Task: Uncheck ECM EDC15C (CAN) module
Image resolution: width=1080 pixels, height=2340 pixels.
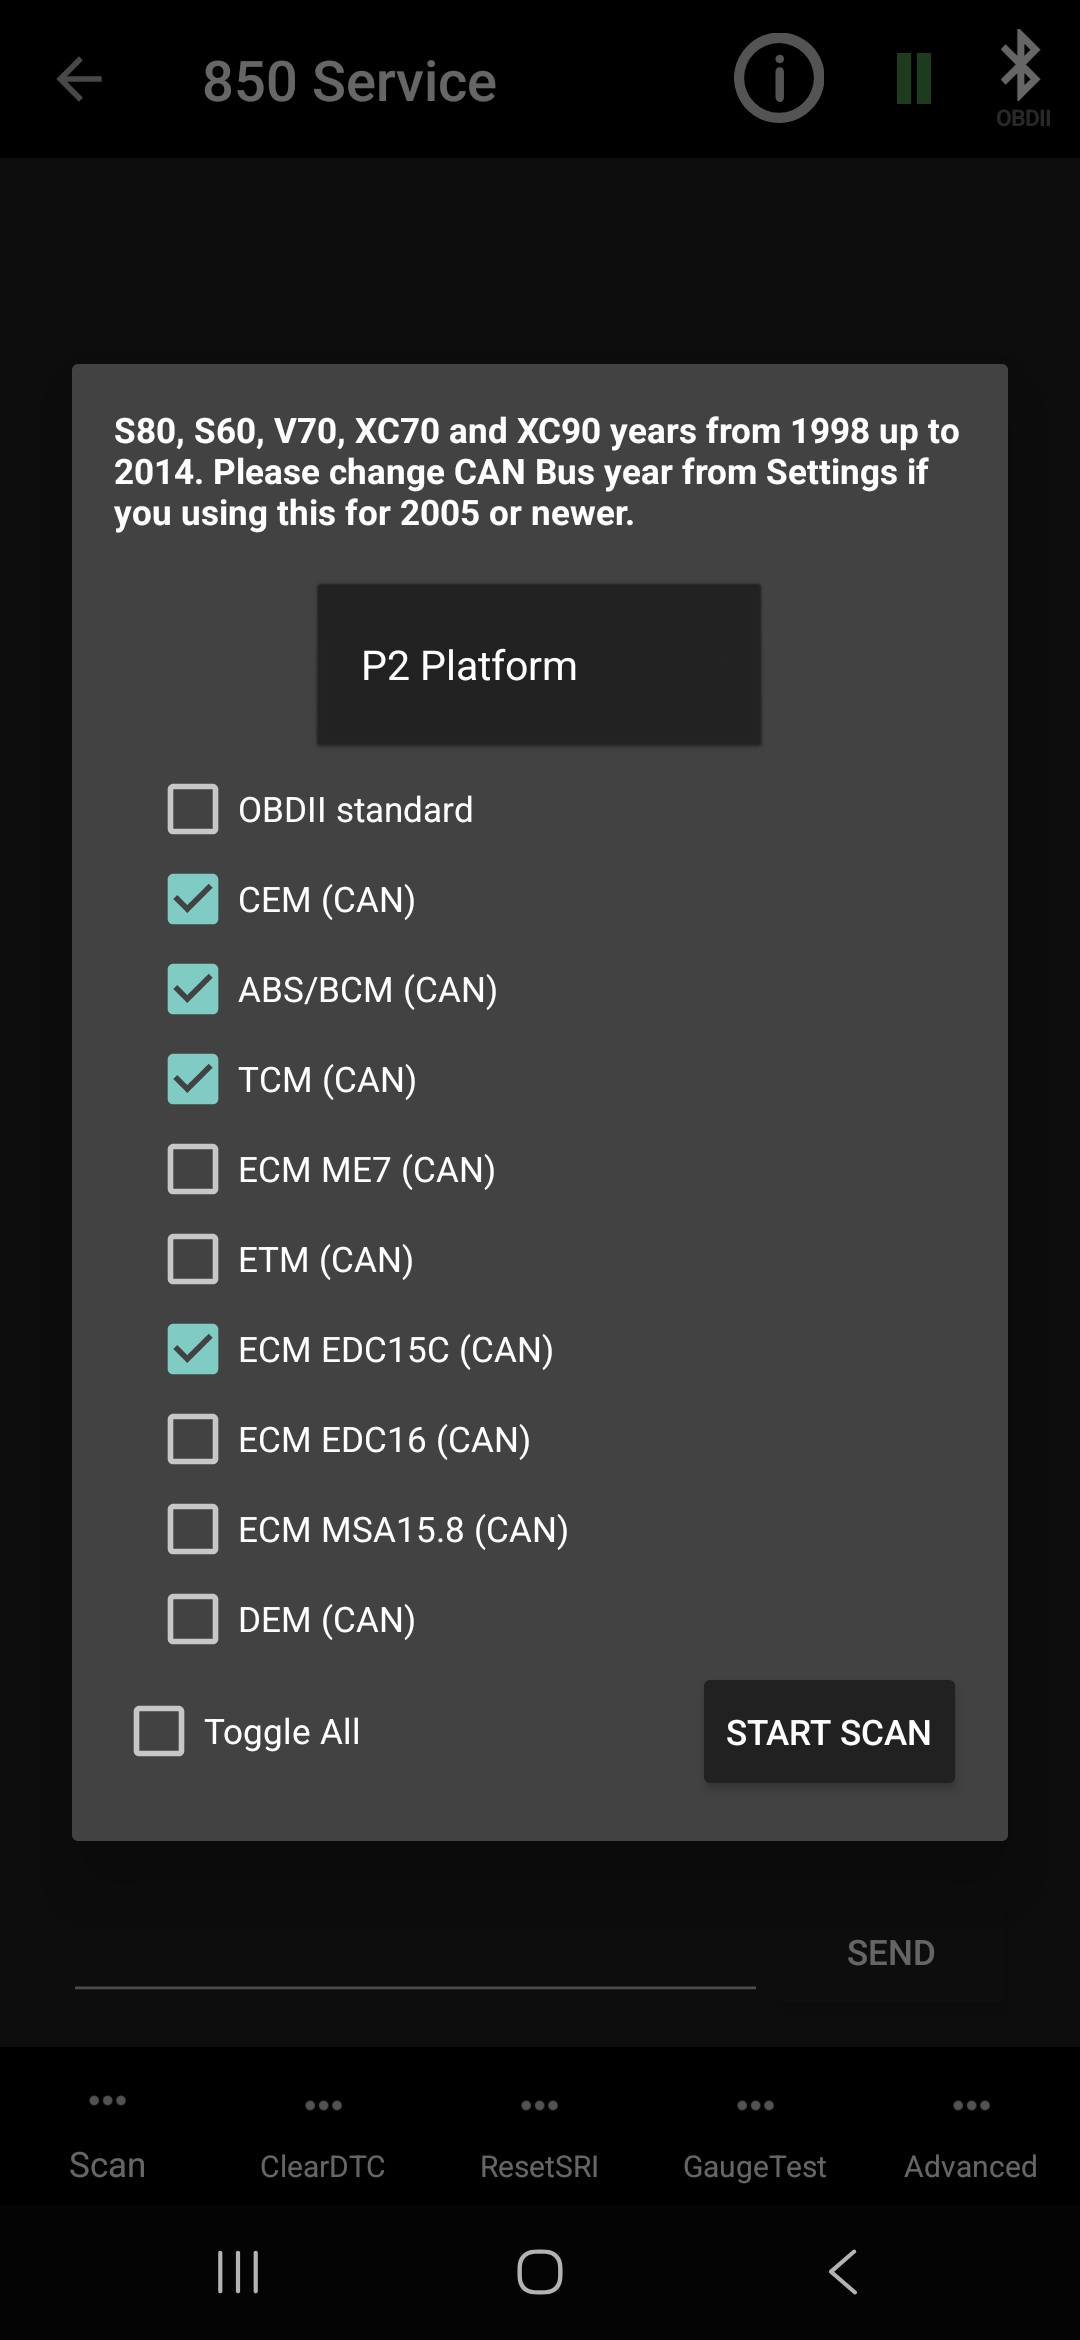Action: 193,1349
